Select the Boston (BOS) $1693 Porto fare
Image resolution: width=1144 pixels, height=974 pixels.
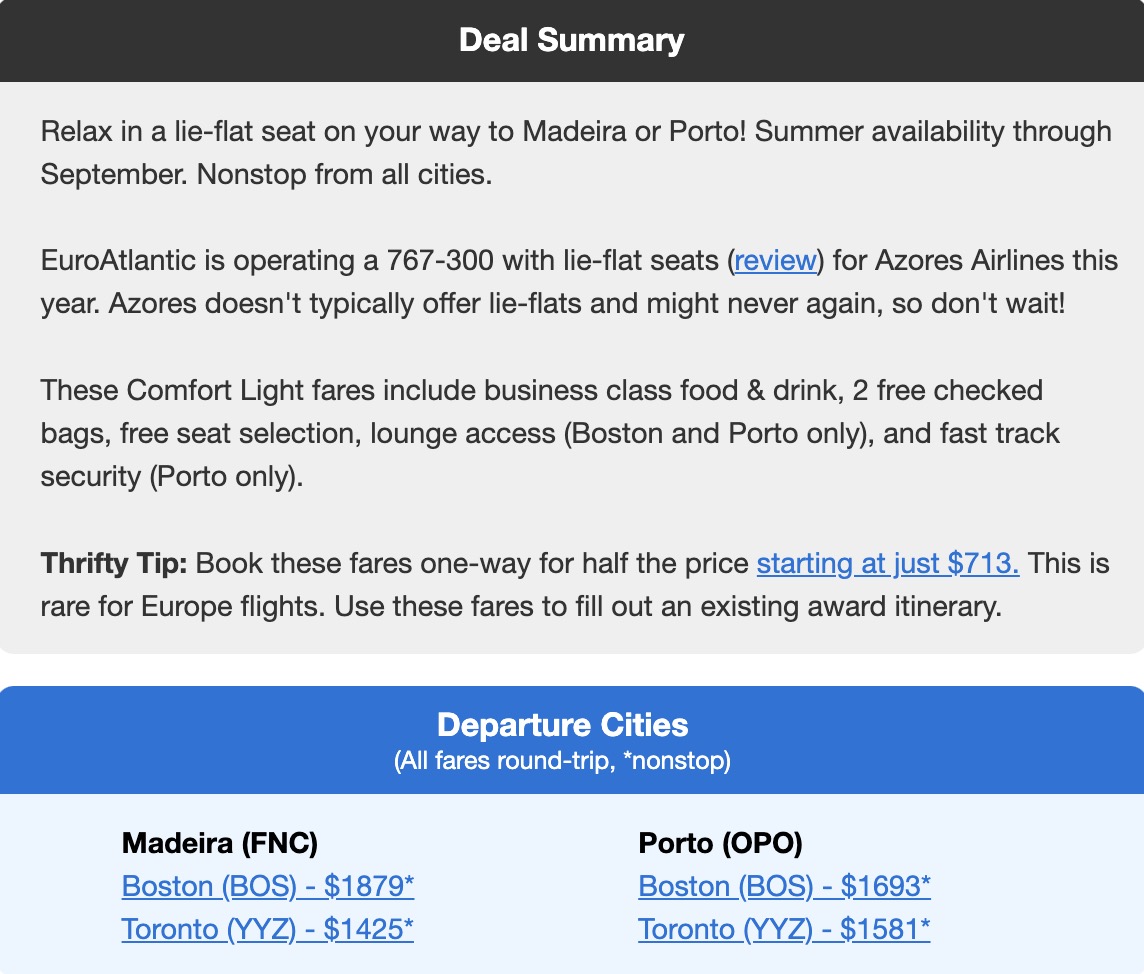click(x=784, y=886)
